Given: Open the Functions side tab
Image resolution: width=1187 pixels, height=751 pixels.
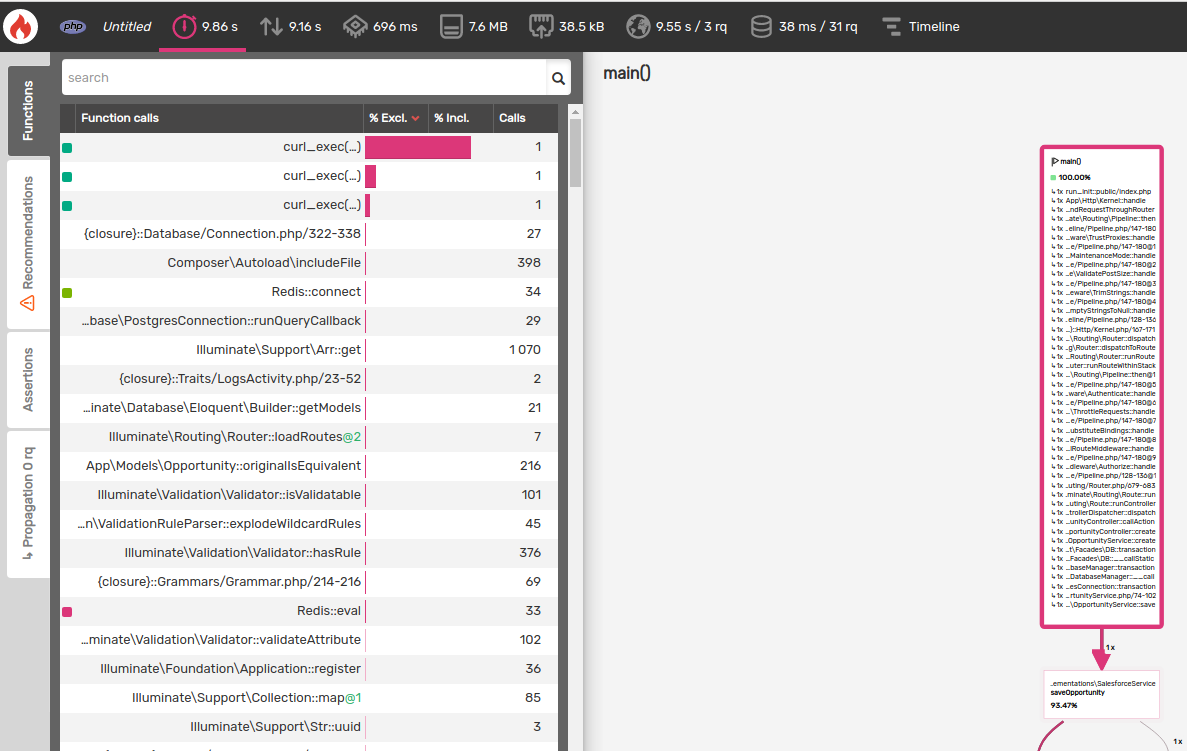Looking at the screenshot, I should tap(29, 111).
